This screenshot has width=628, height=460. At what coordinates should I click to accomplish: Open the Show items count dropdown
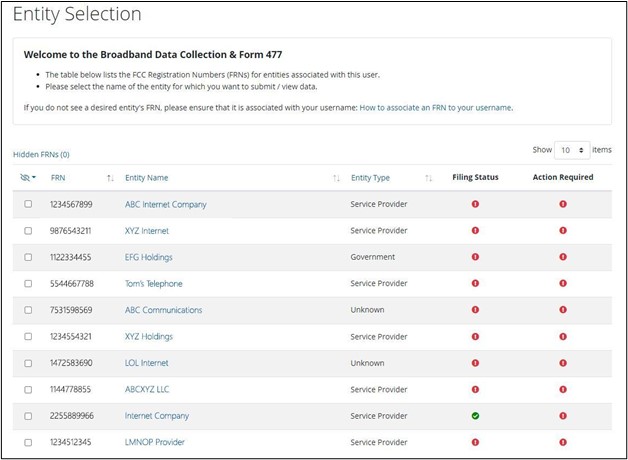573,149
